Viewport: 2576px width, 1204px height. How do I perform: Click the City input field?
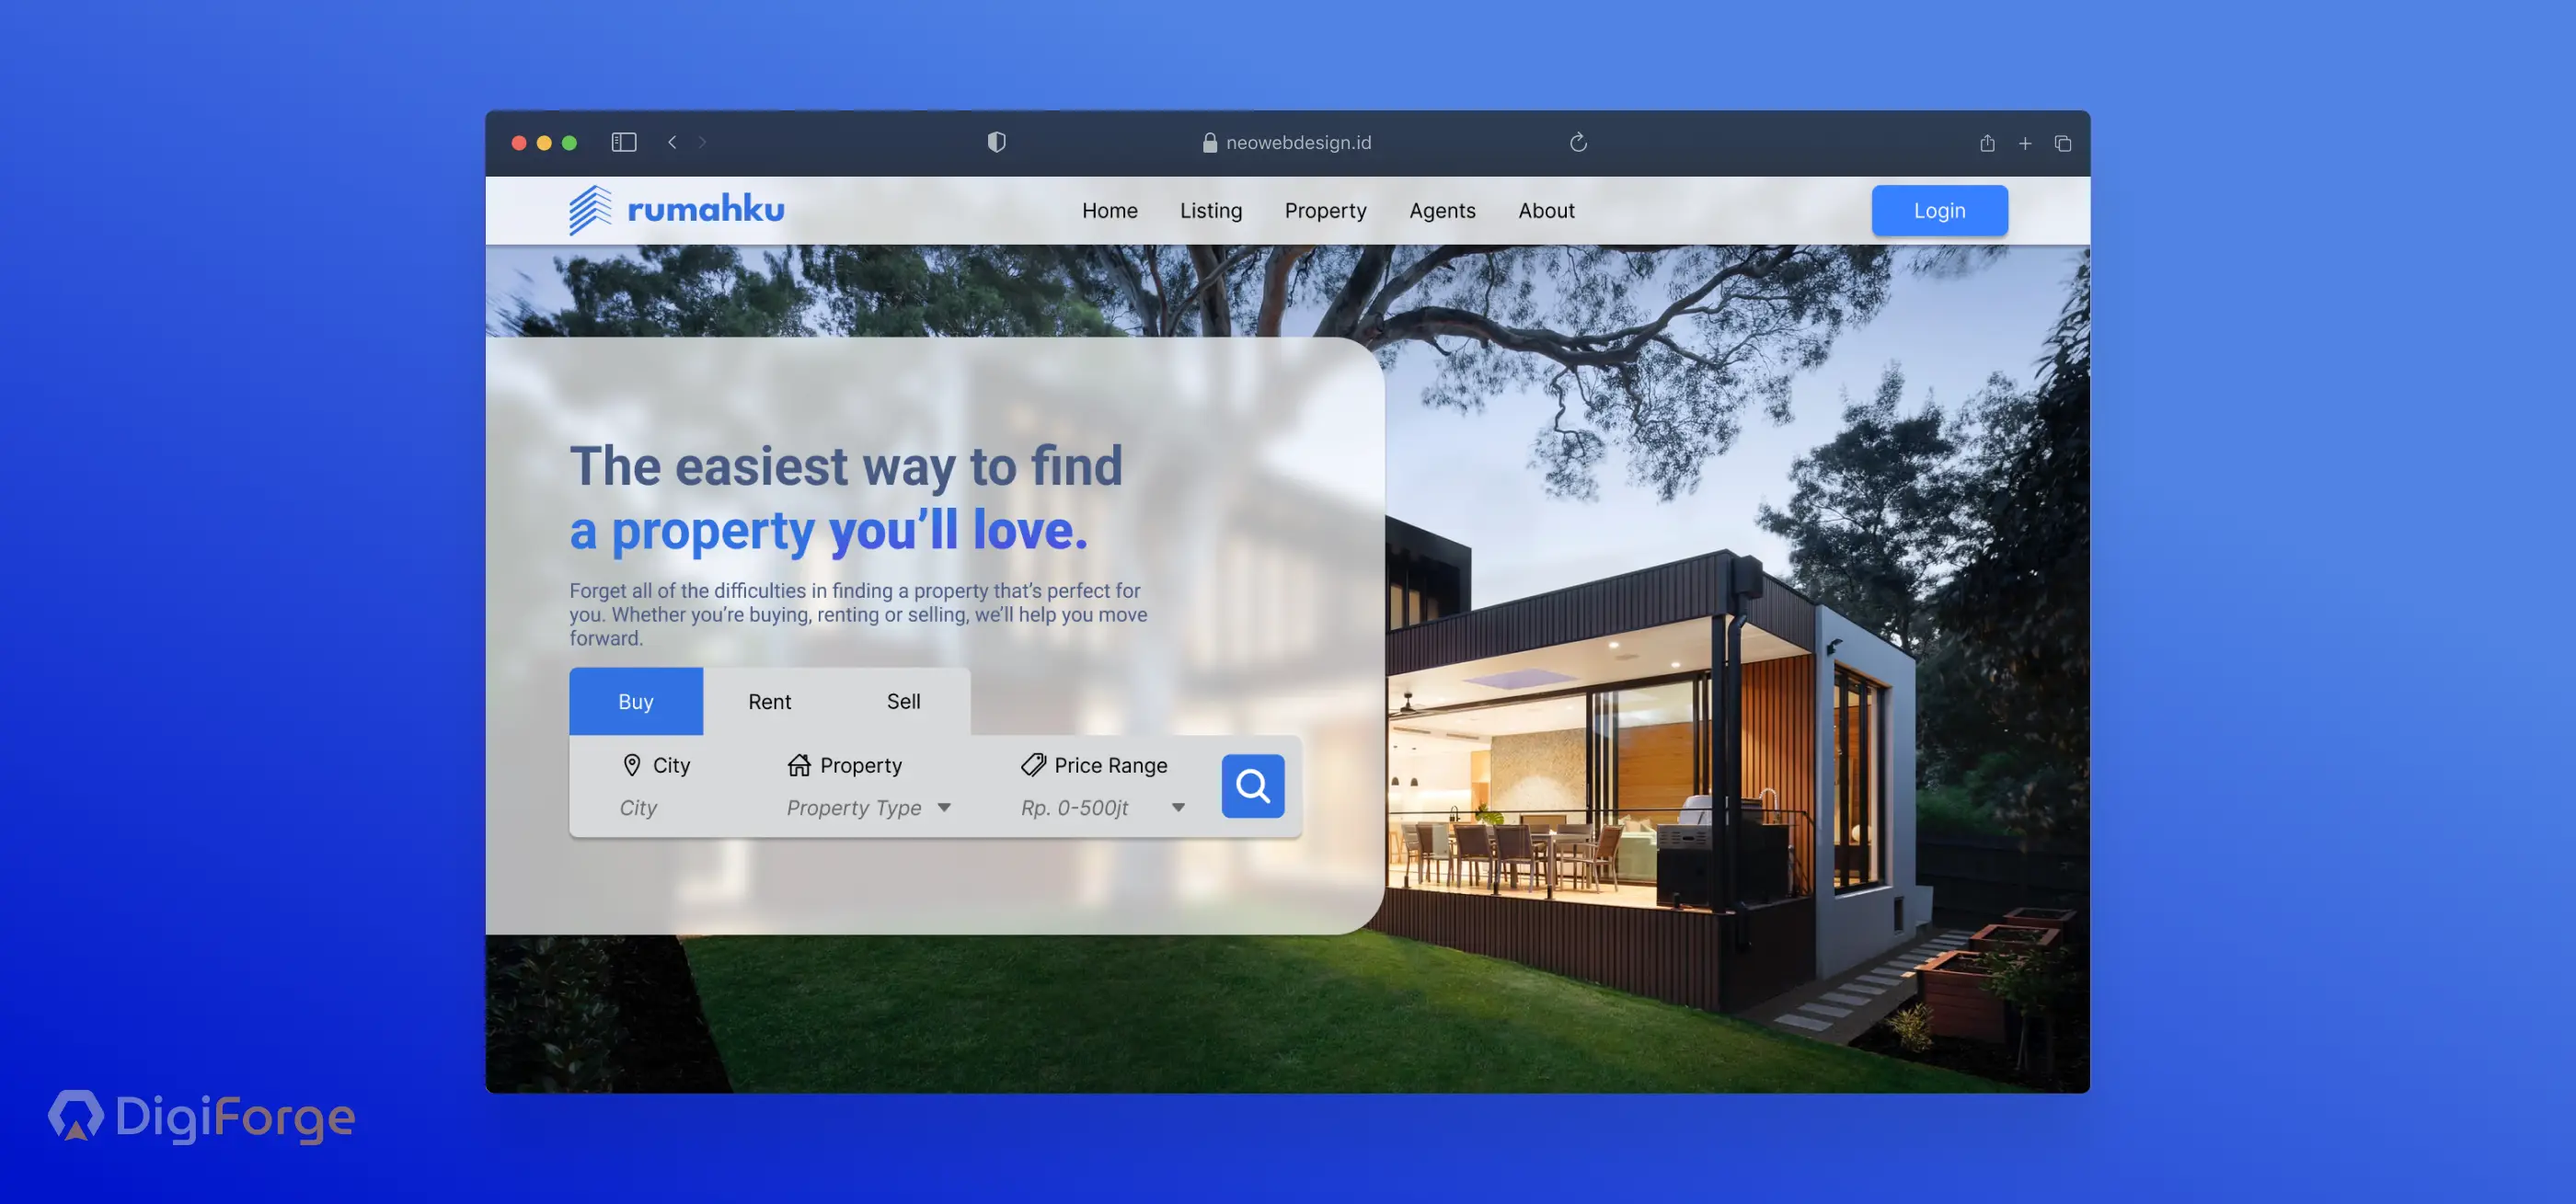[638, 807]
